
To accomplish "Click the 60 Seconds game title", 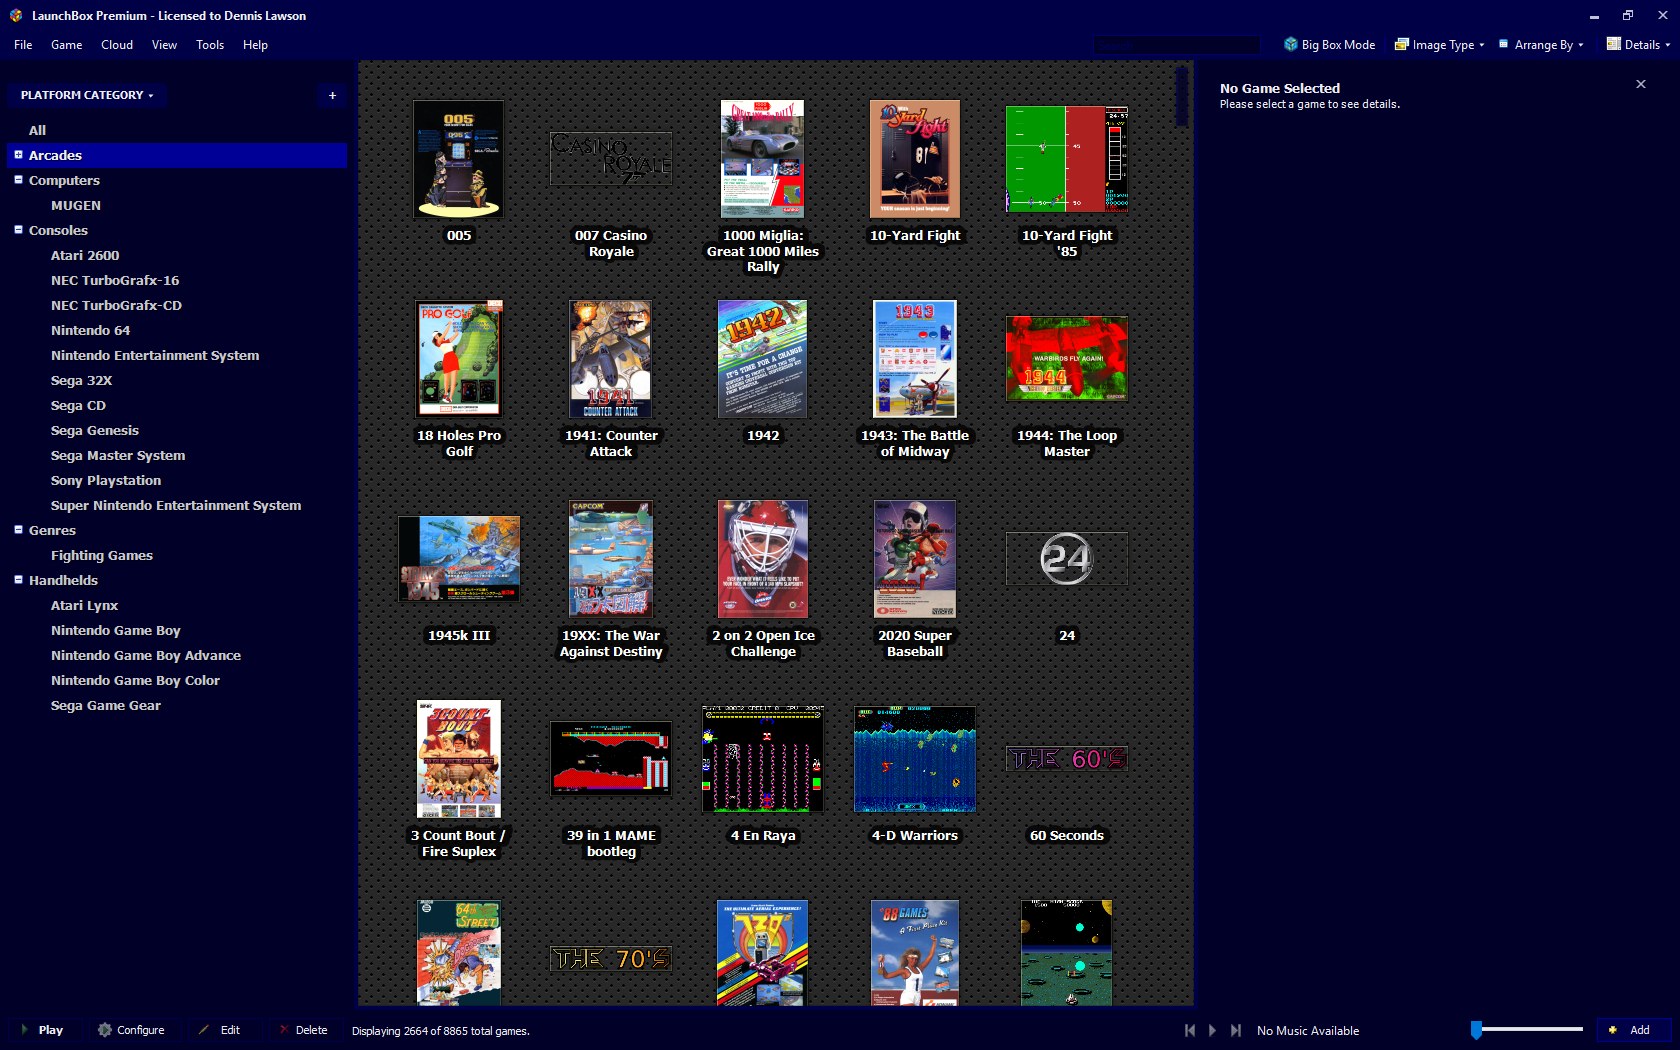I will click(1067, 835).
